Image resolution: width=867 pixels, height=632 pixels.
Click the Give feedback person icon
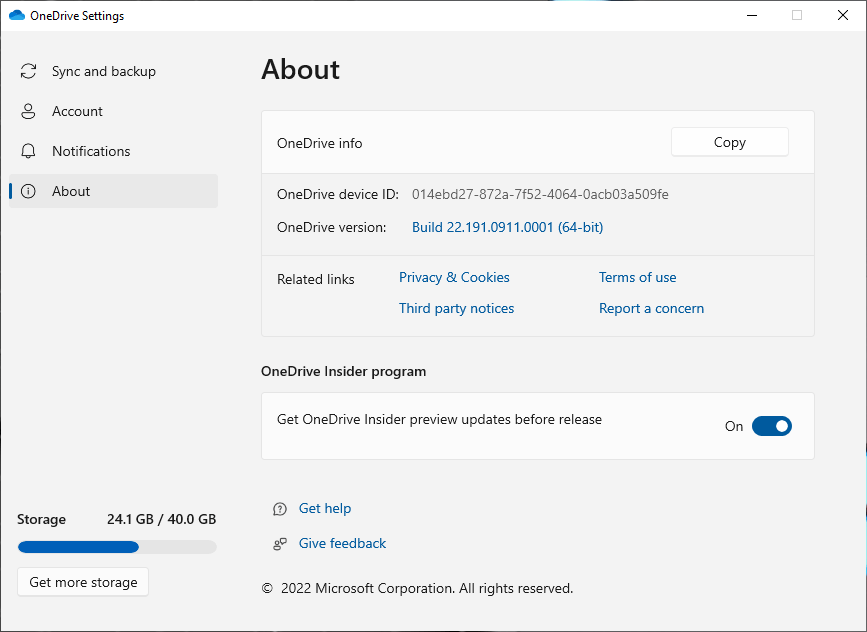(280, 544)
